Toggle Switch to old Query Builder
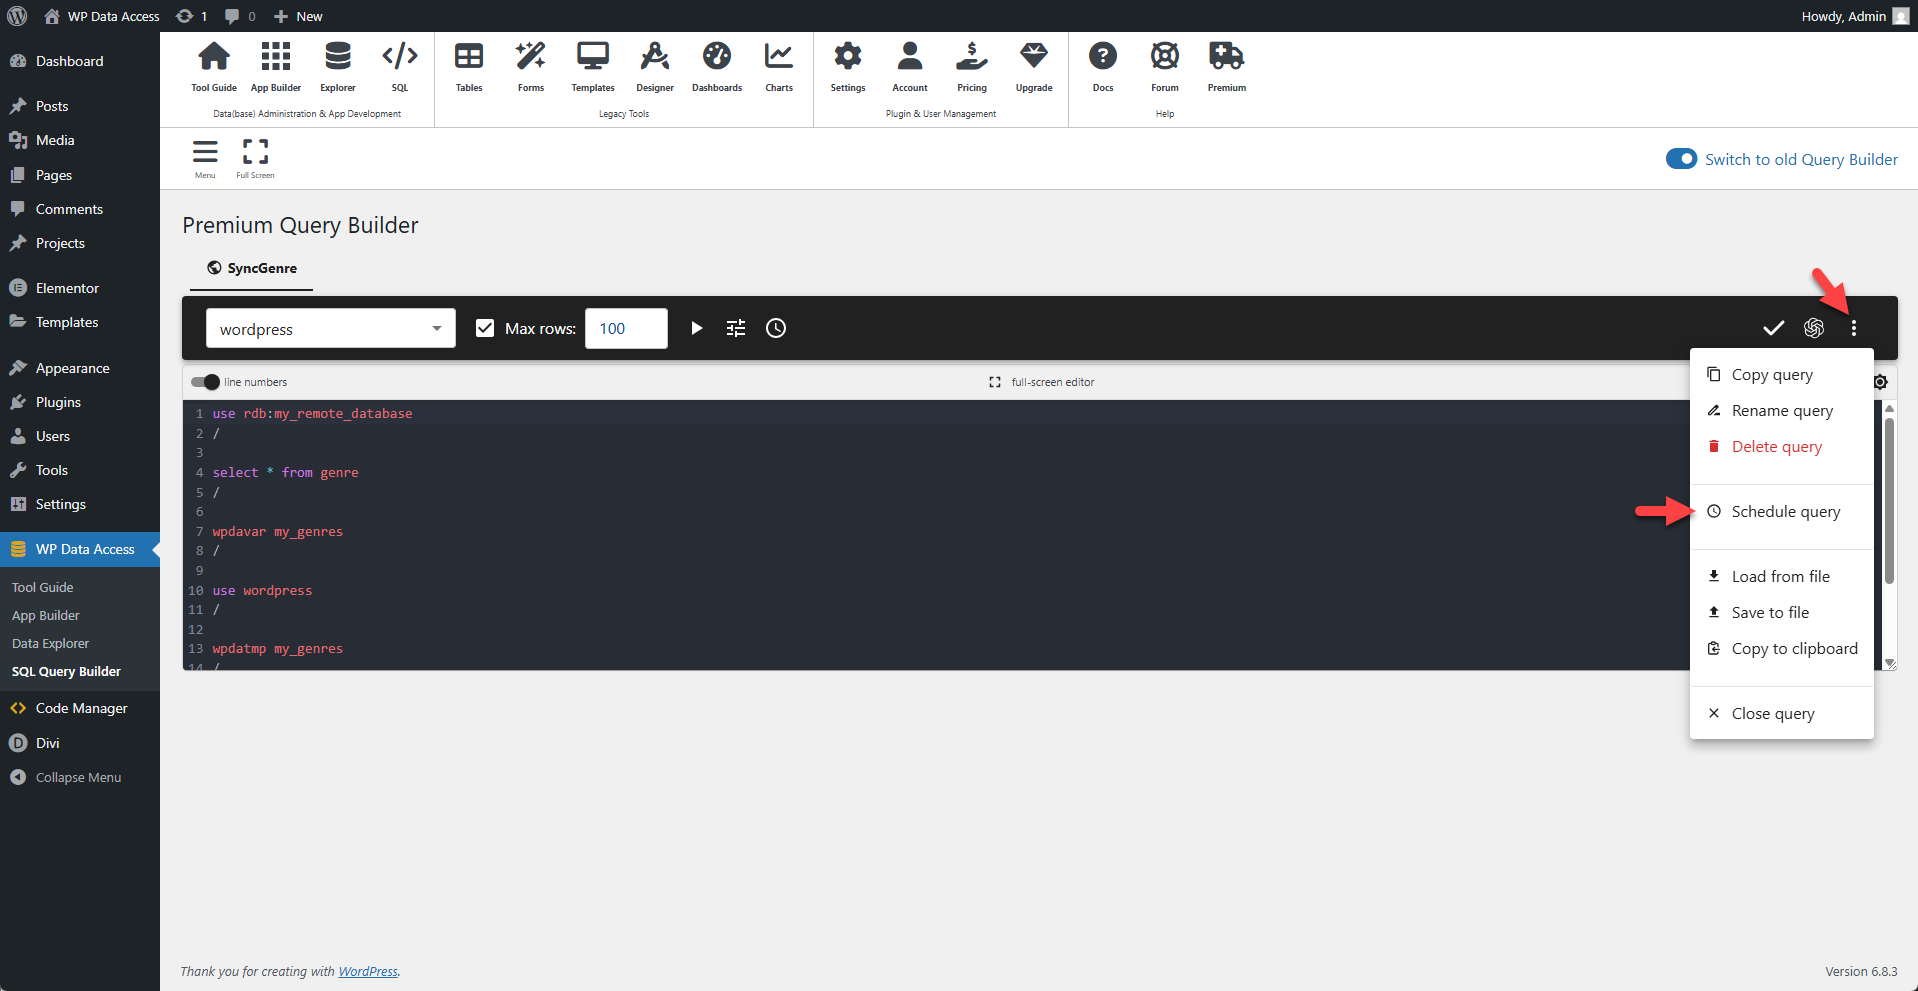Viewport: 1918px width, 991px height. (1681, 159)
